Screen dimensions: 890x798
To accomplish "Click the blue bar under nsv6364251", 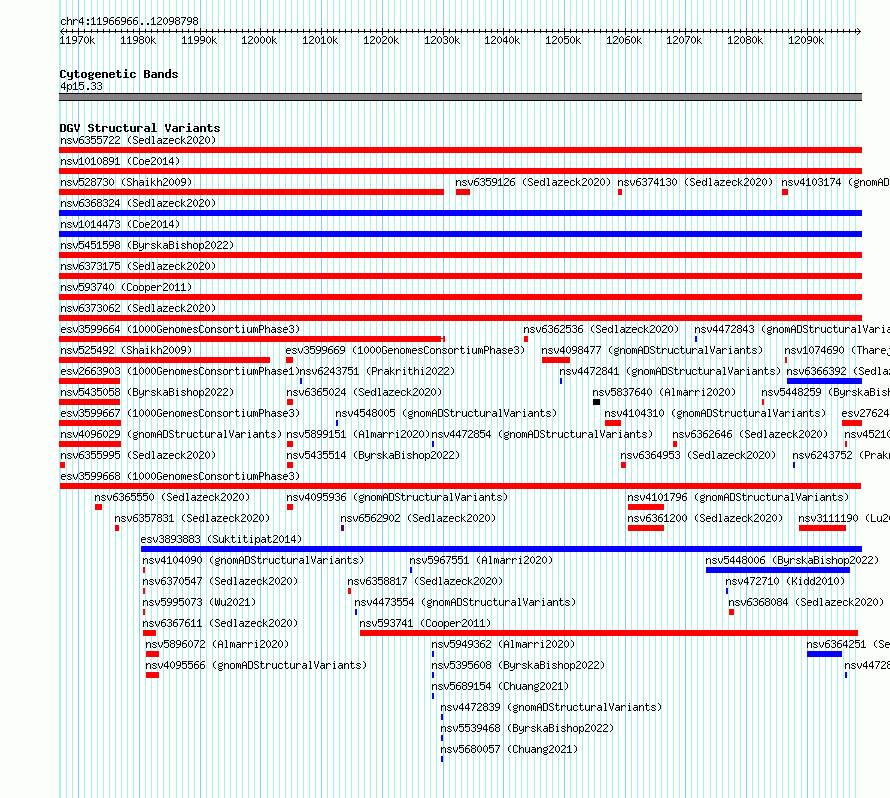I will pyautogui.click(x=824, y=654).
